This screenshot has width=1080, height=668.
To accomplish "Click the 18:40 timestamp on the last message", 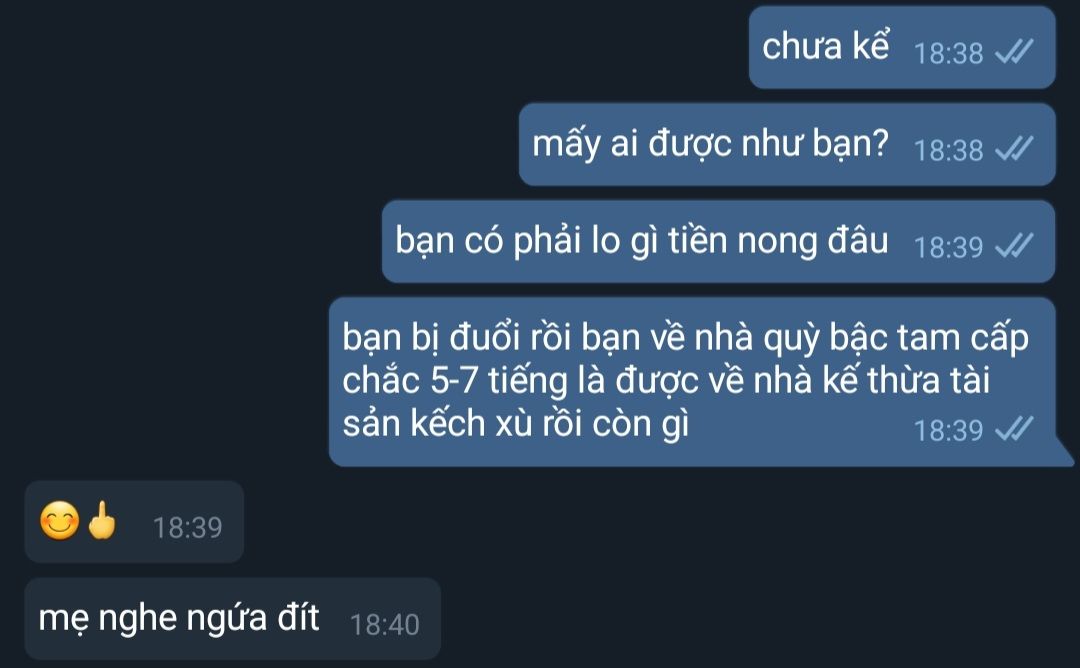I will (384, 625).
